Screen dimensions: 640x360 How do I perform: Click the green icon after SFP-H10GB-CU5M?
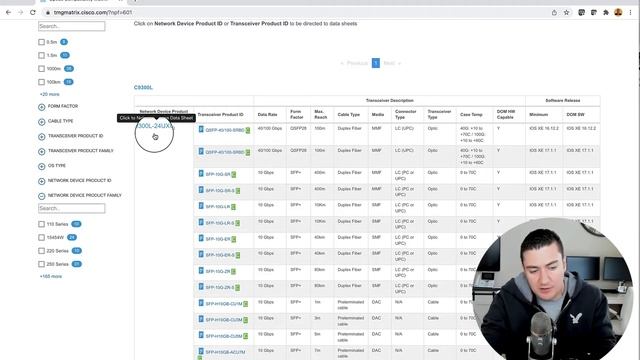coord(246,336)
